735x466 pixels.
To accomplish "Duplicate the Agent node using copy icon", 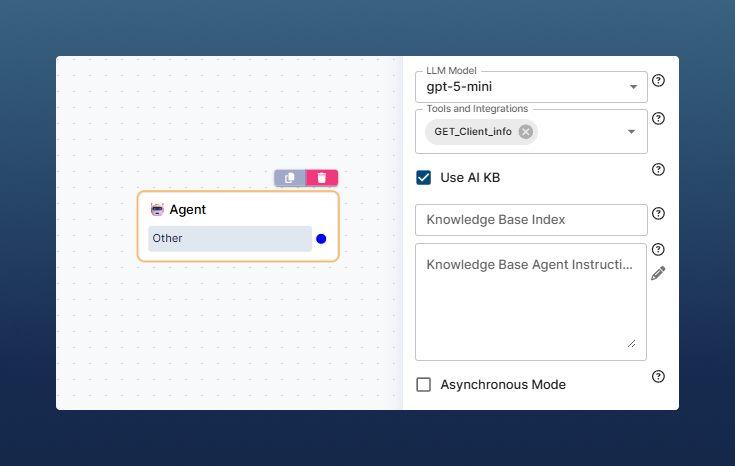I will coord(290,178).
